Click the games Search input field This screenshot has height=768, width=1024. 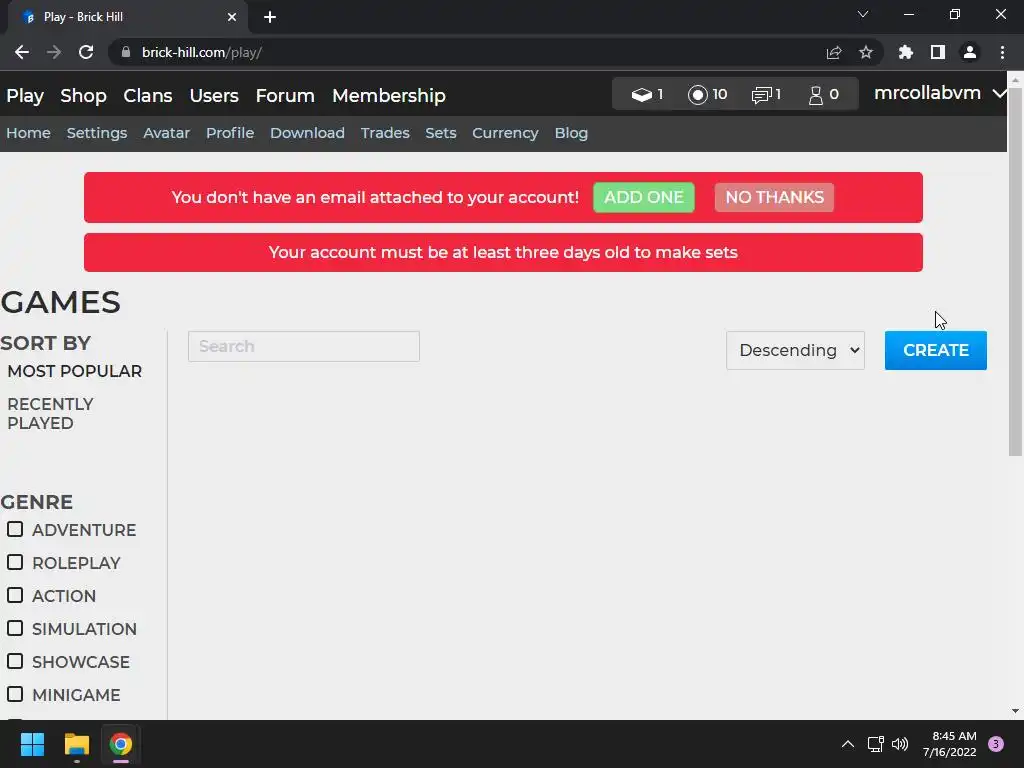(304, 346)
